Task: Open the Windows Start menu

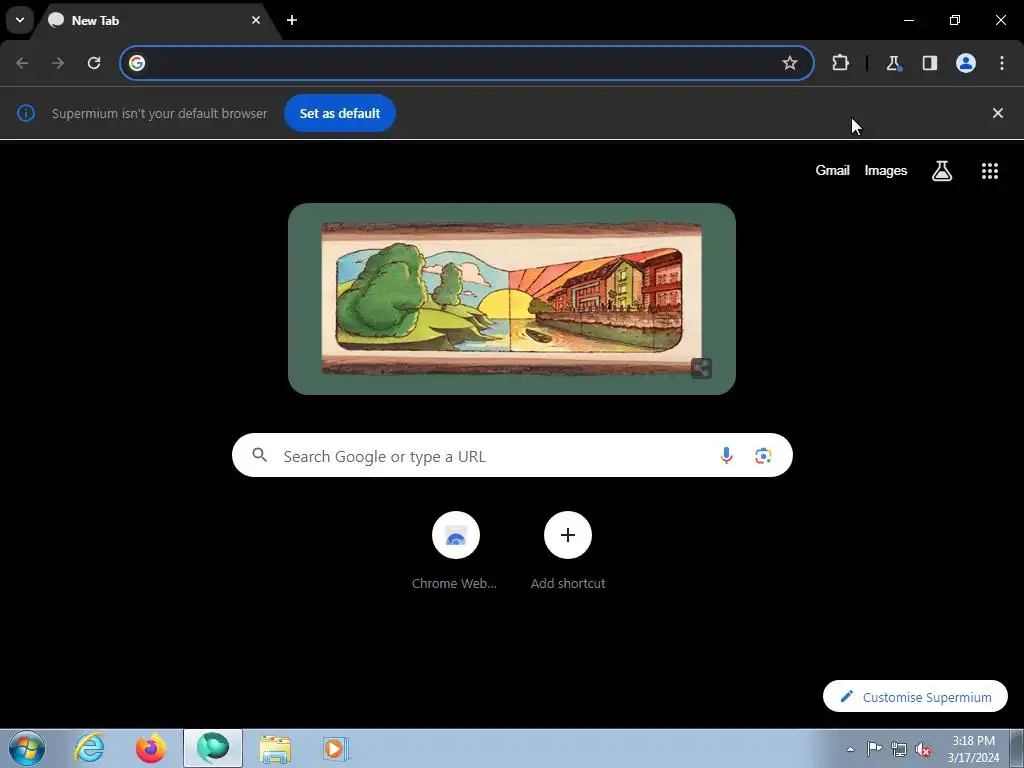Action: pos(27,748)
